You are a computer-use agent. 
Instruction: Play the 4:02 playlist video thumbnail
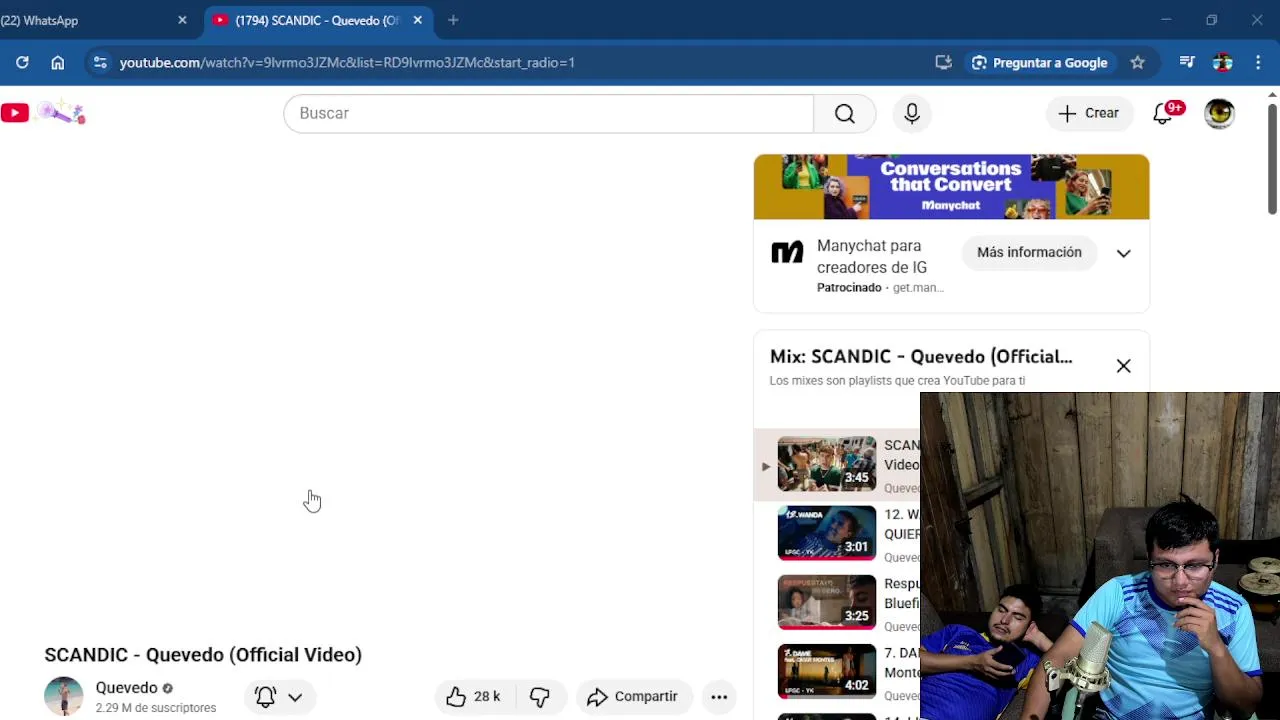[x=827, y=671]
